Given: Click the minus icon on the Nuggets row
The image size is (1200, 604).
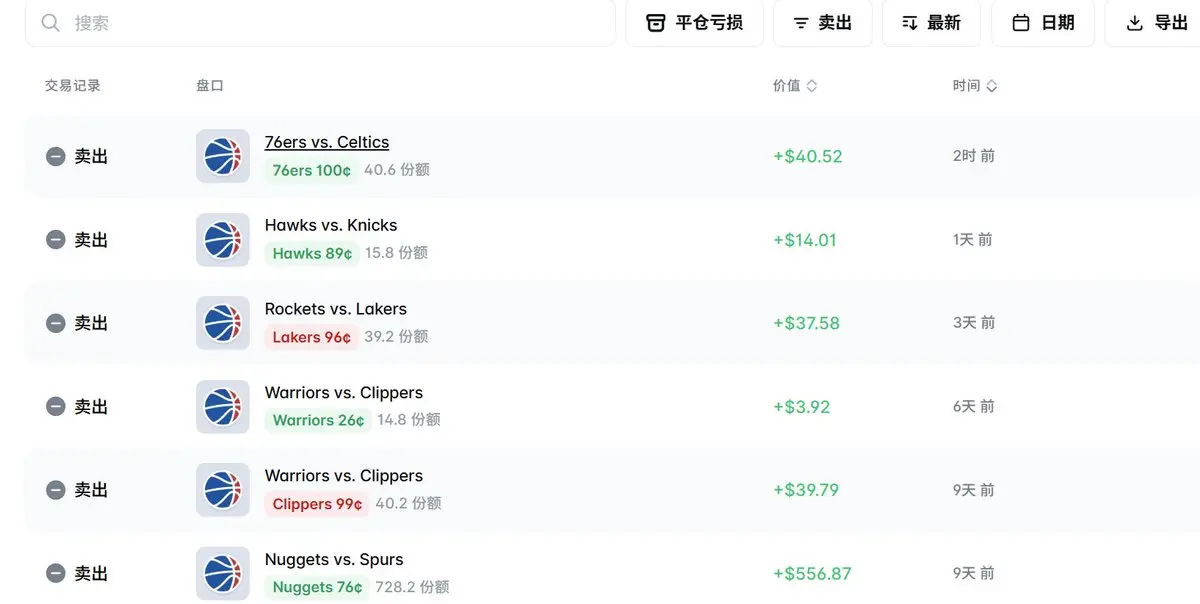Looking at the screenshot, I should (56, 574).
